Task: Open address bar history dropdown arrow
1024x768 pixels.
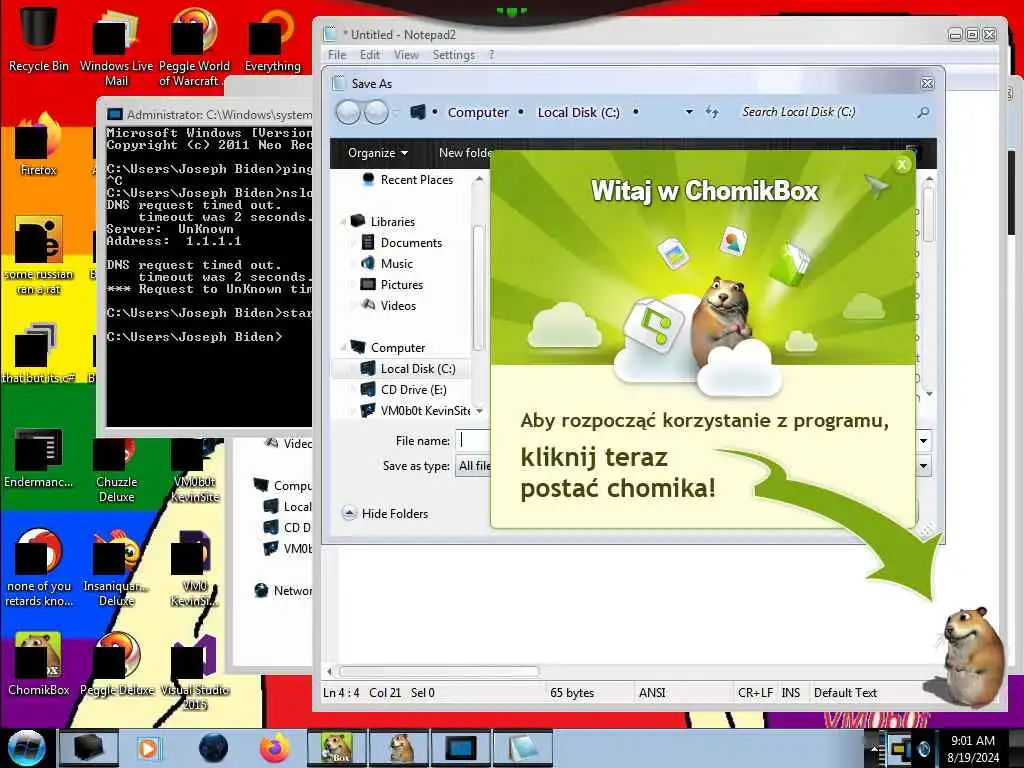Action: tap(689, 112)
